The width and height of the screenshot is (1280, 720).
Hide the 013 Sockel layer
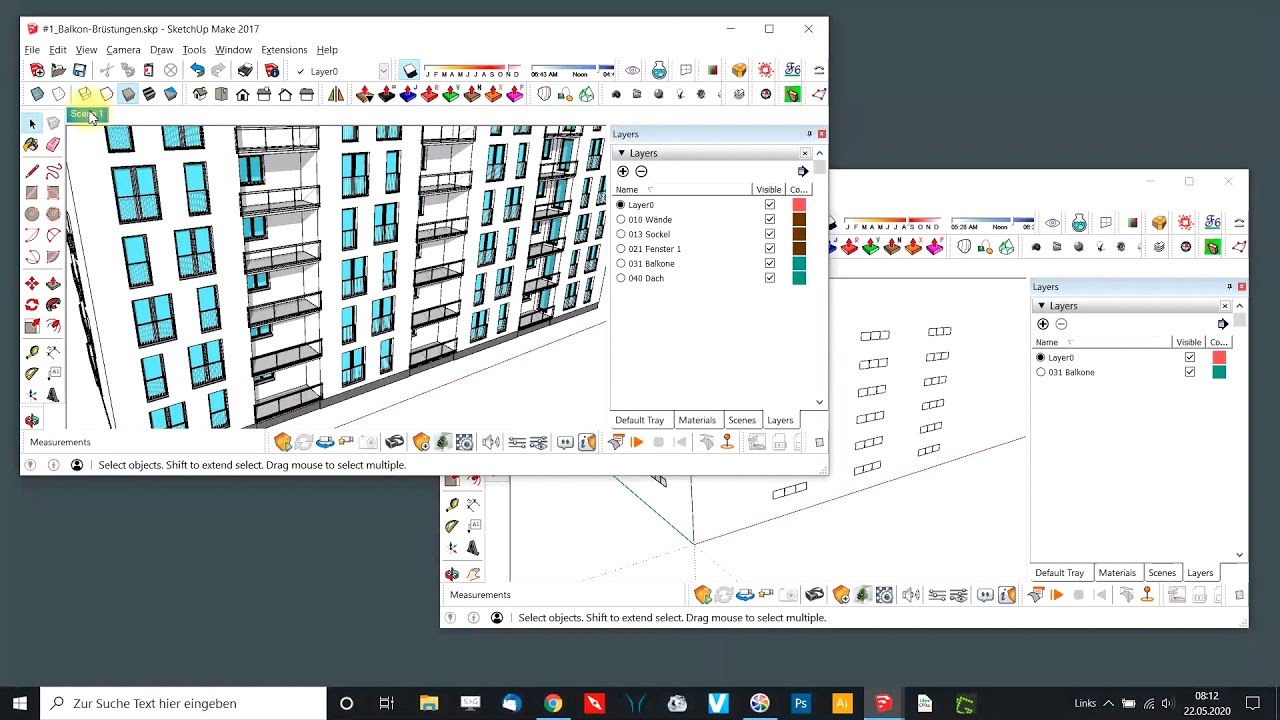click(x=770, y=234)
